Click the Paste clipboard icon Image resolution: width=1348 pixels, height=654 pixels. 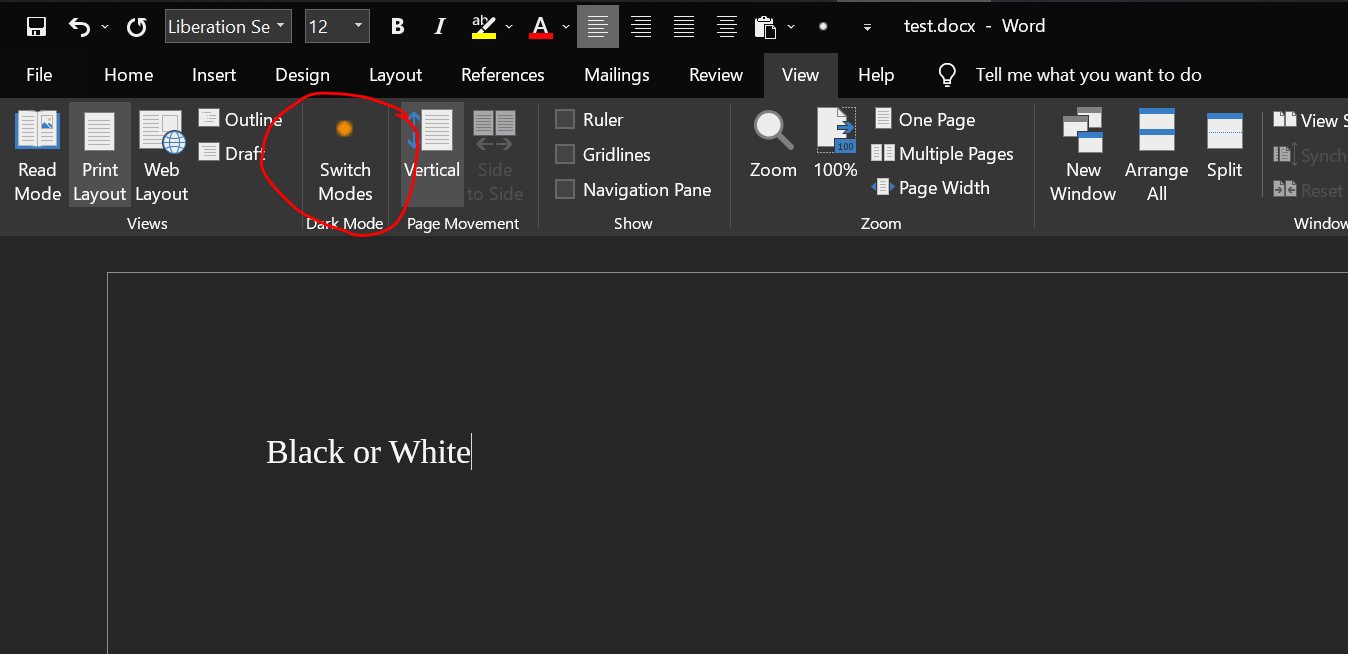tap(766, 27)
